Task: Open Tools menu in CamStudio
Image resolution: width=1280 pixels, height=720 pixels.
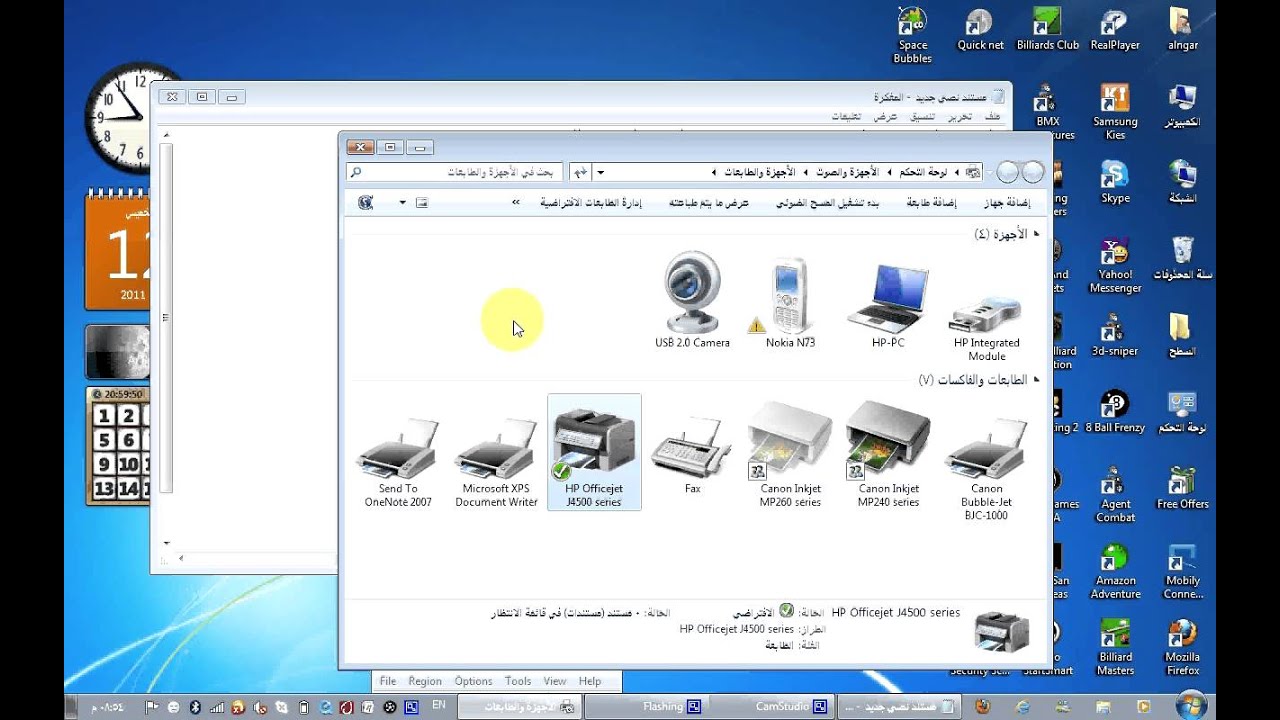Action: coord(518,681)
